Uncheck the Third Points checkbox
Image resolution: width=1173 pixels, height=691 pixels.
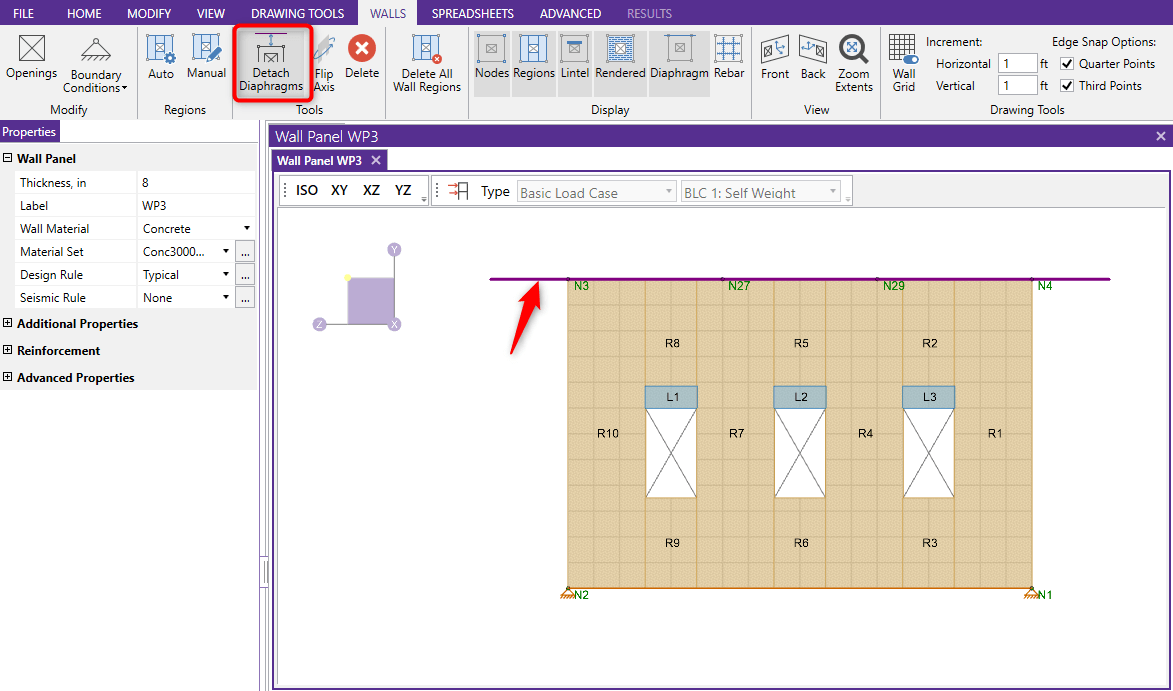(x=1067, y=86)
